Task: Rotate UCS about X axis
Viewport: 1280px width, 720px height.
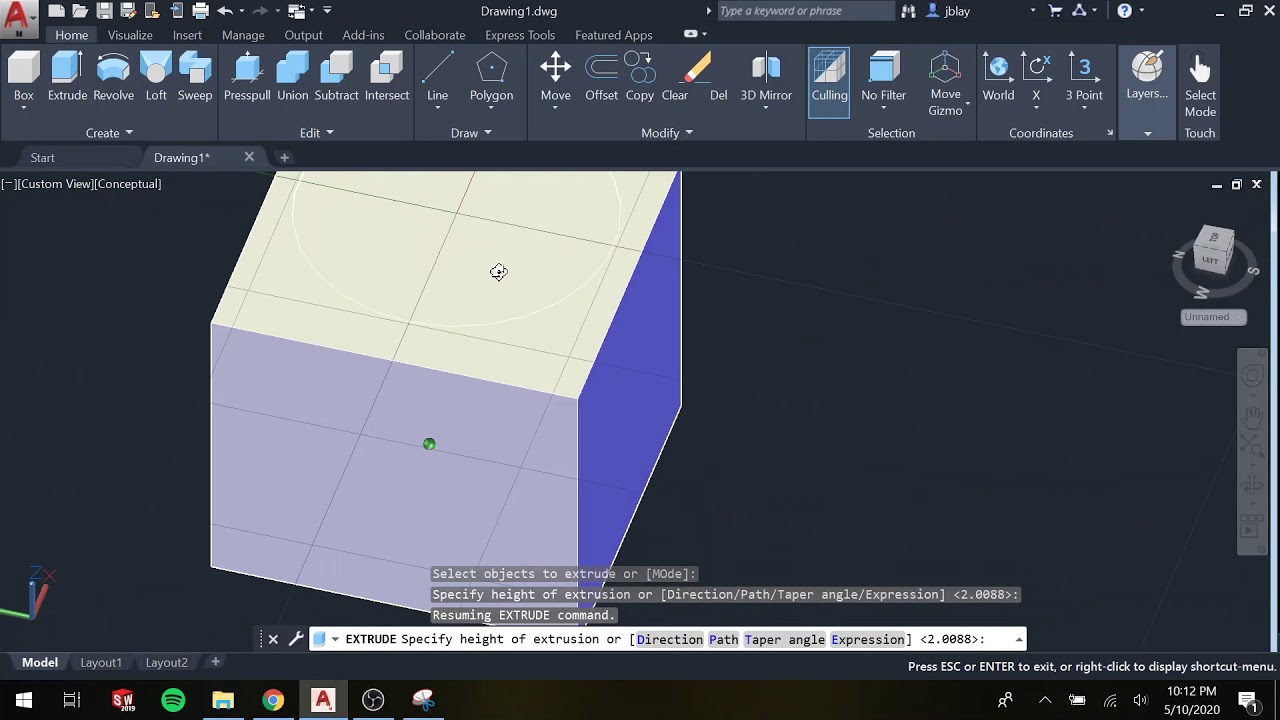Action: [x=1036, y=78]
